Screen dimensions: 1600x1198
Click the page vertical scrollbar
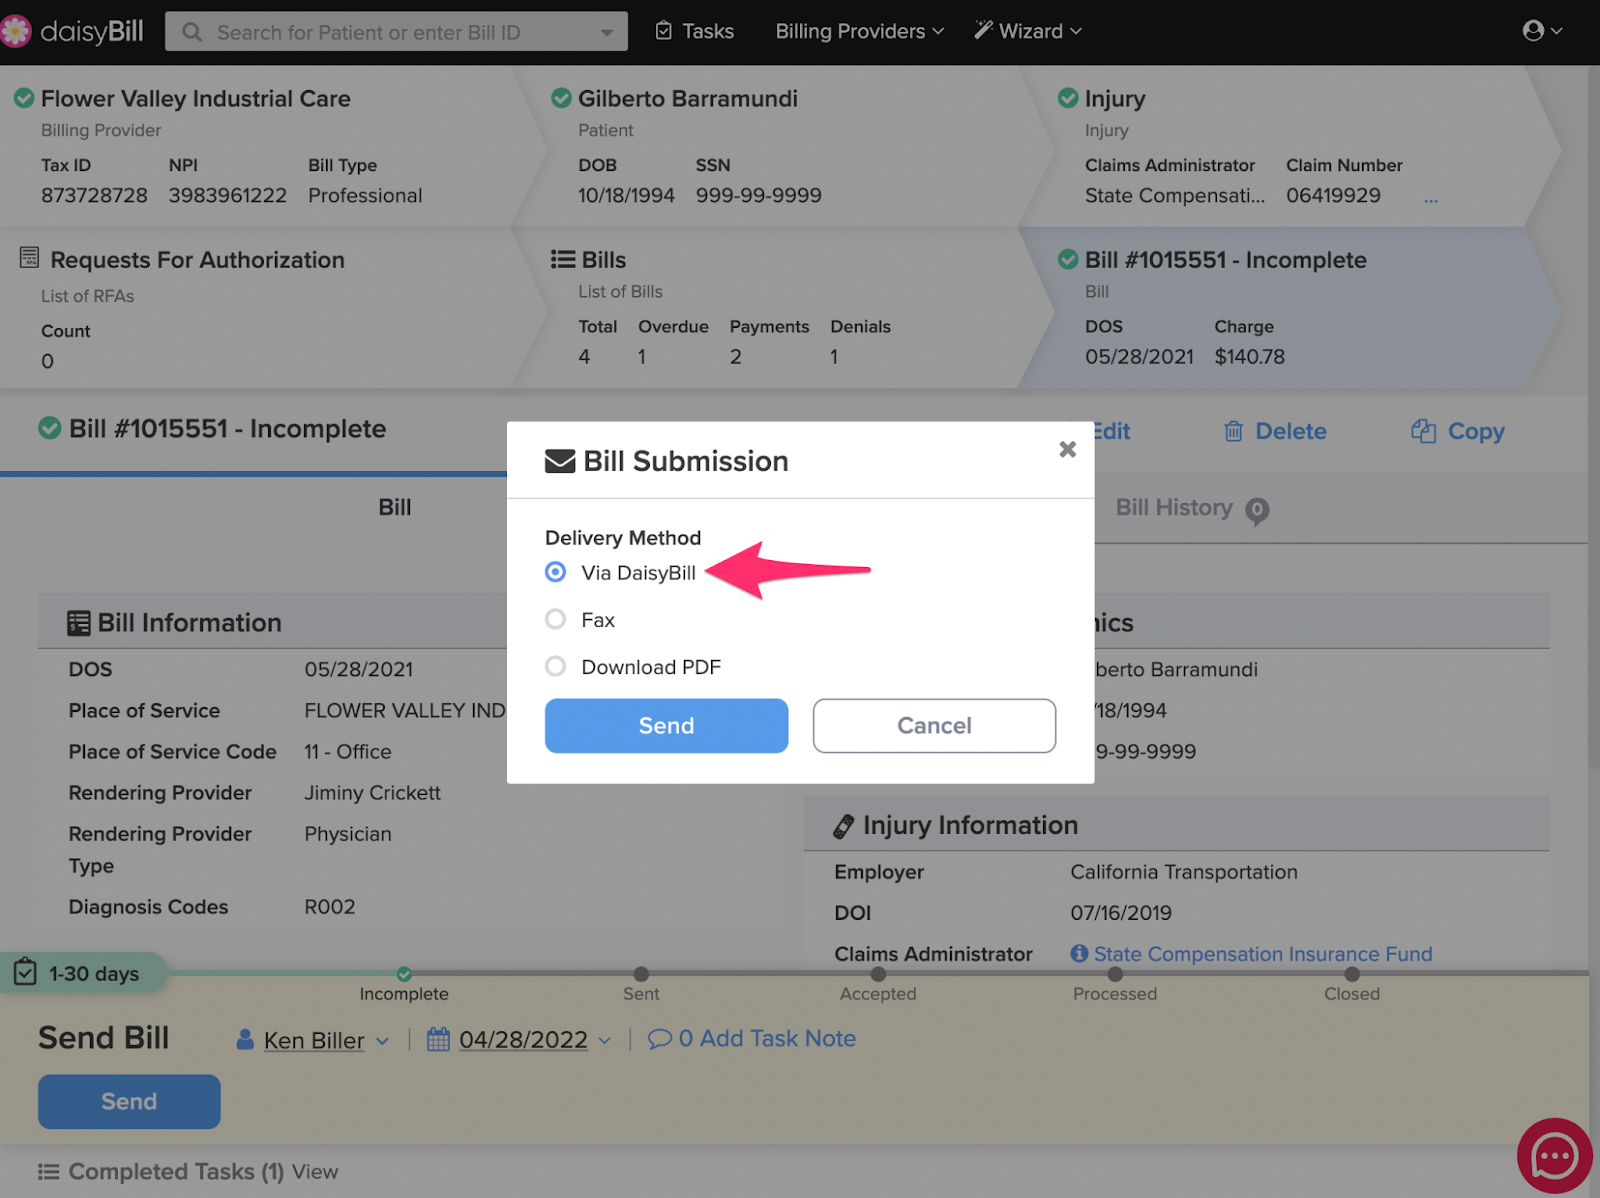1594,420
